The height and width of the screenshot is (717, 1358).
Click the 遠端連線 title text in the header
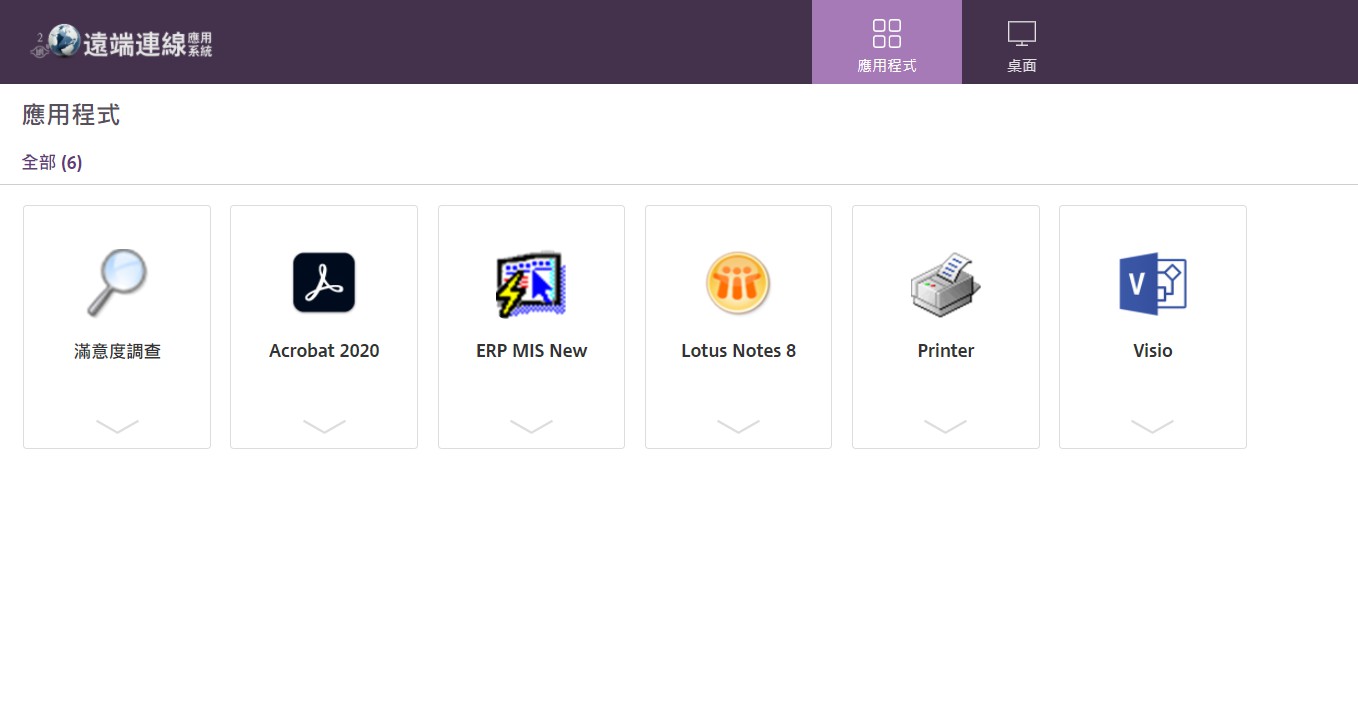pyautogui.click(x=147, y=43)
